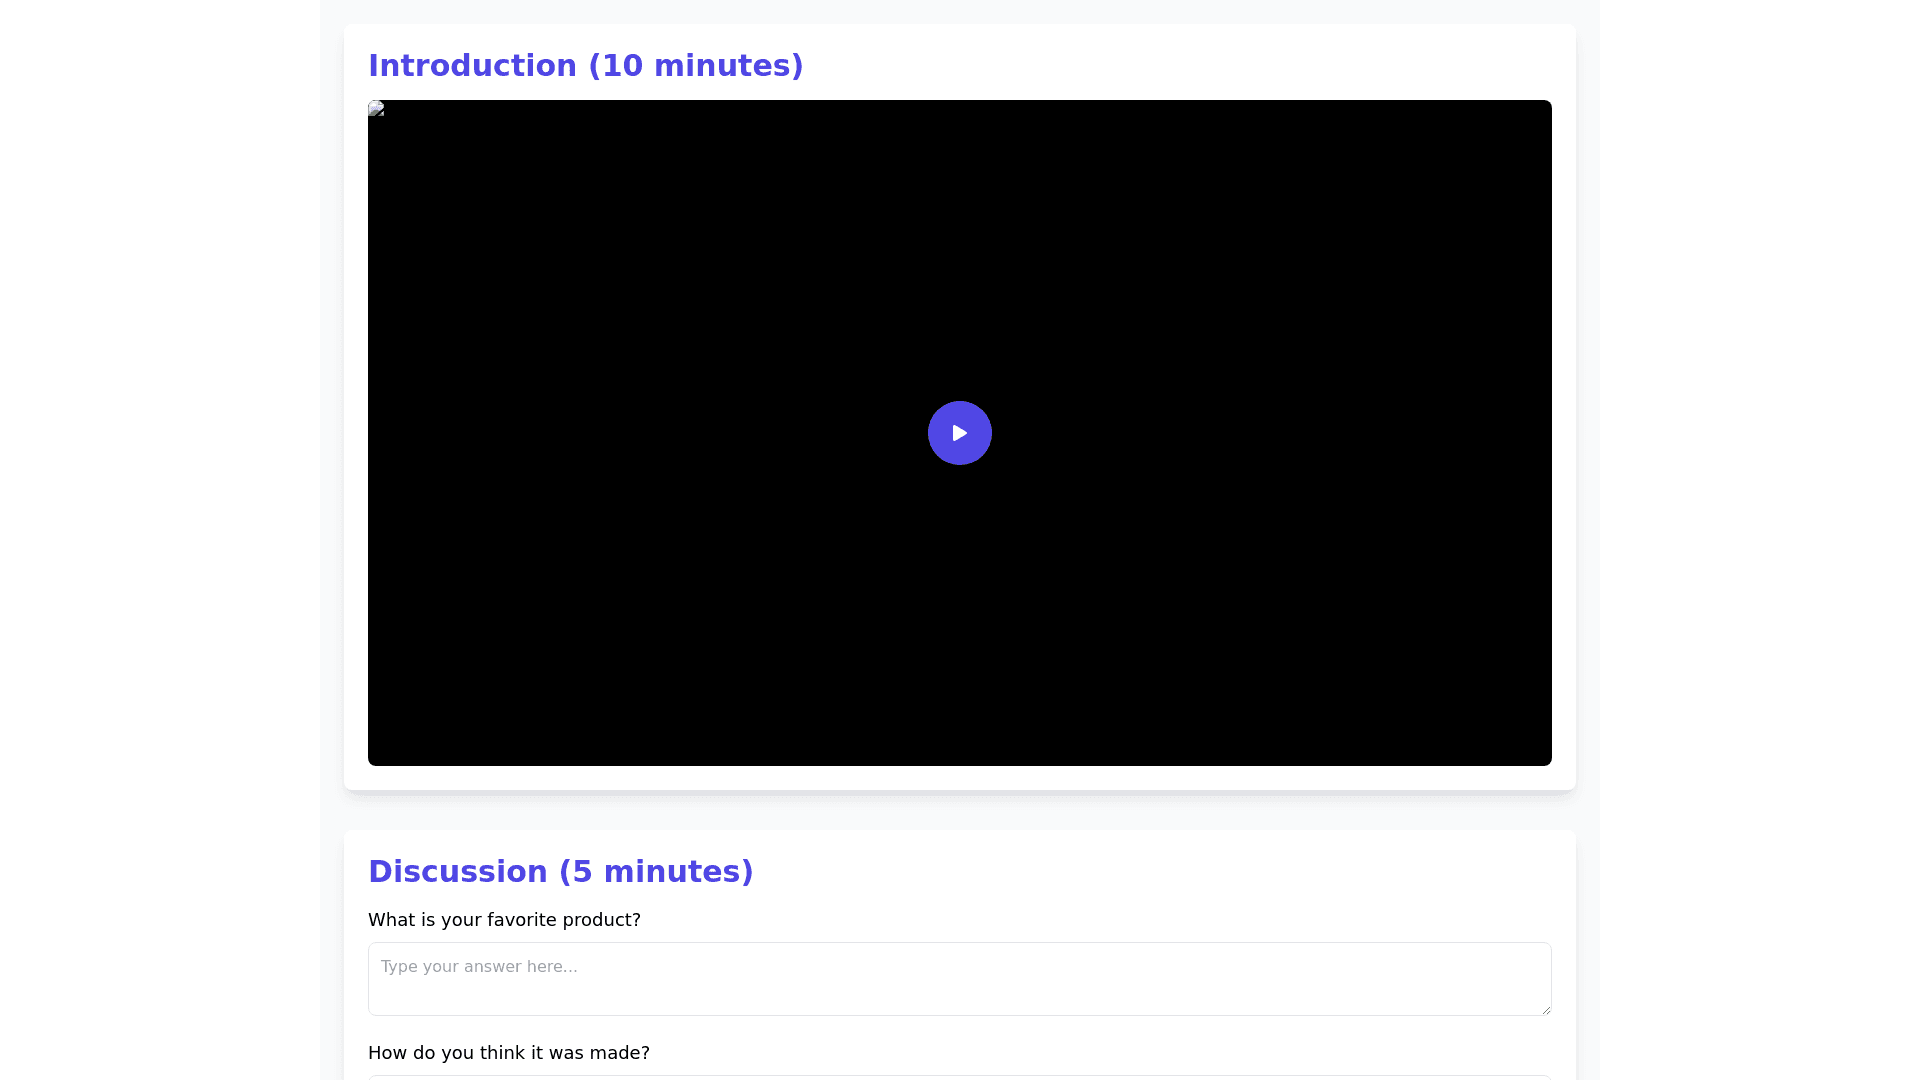1920x1080 pixels.
Task: Play the Introduction video
Action: (959, 433)
